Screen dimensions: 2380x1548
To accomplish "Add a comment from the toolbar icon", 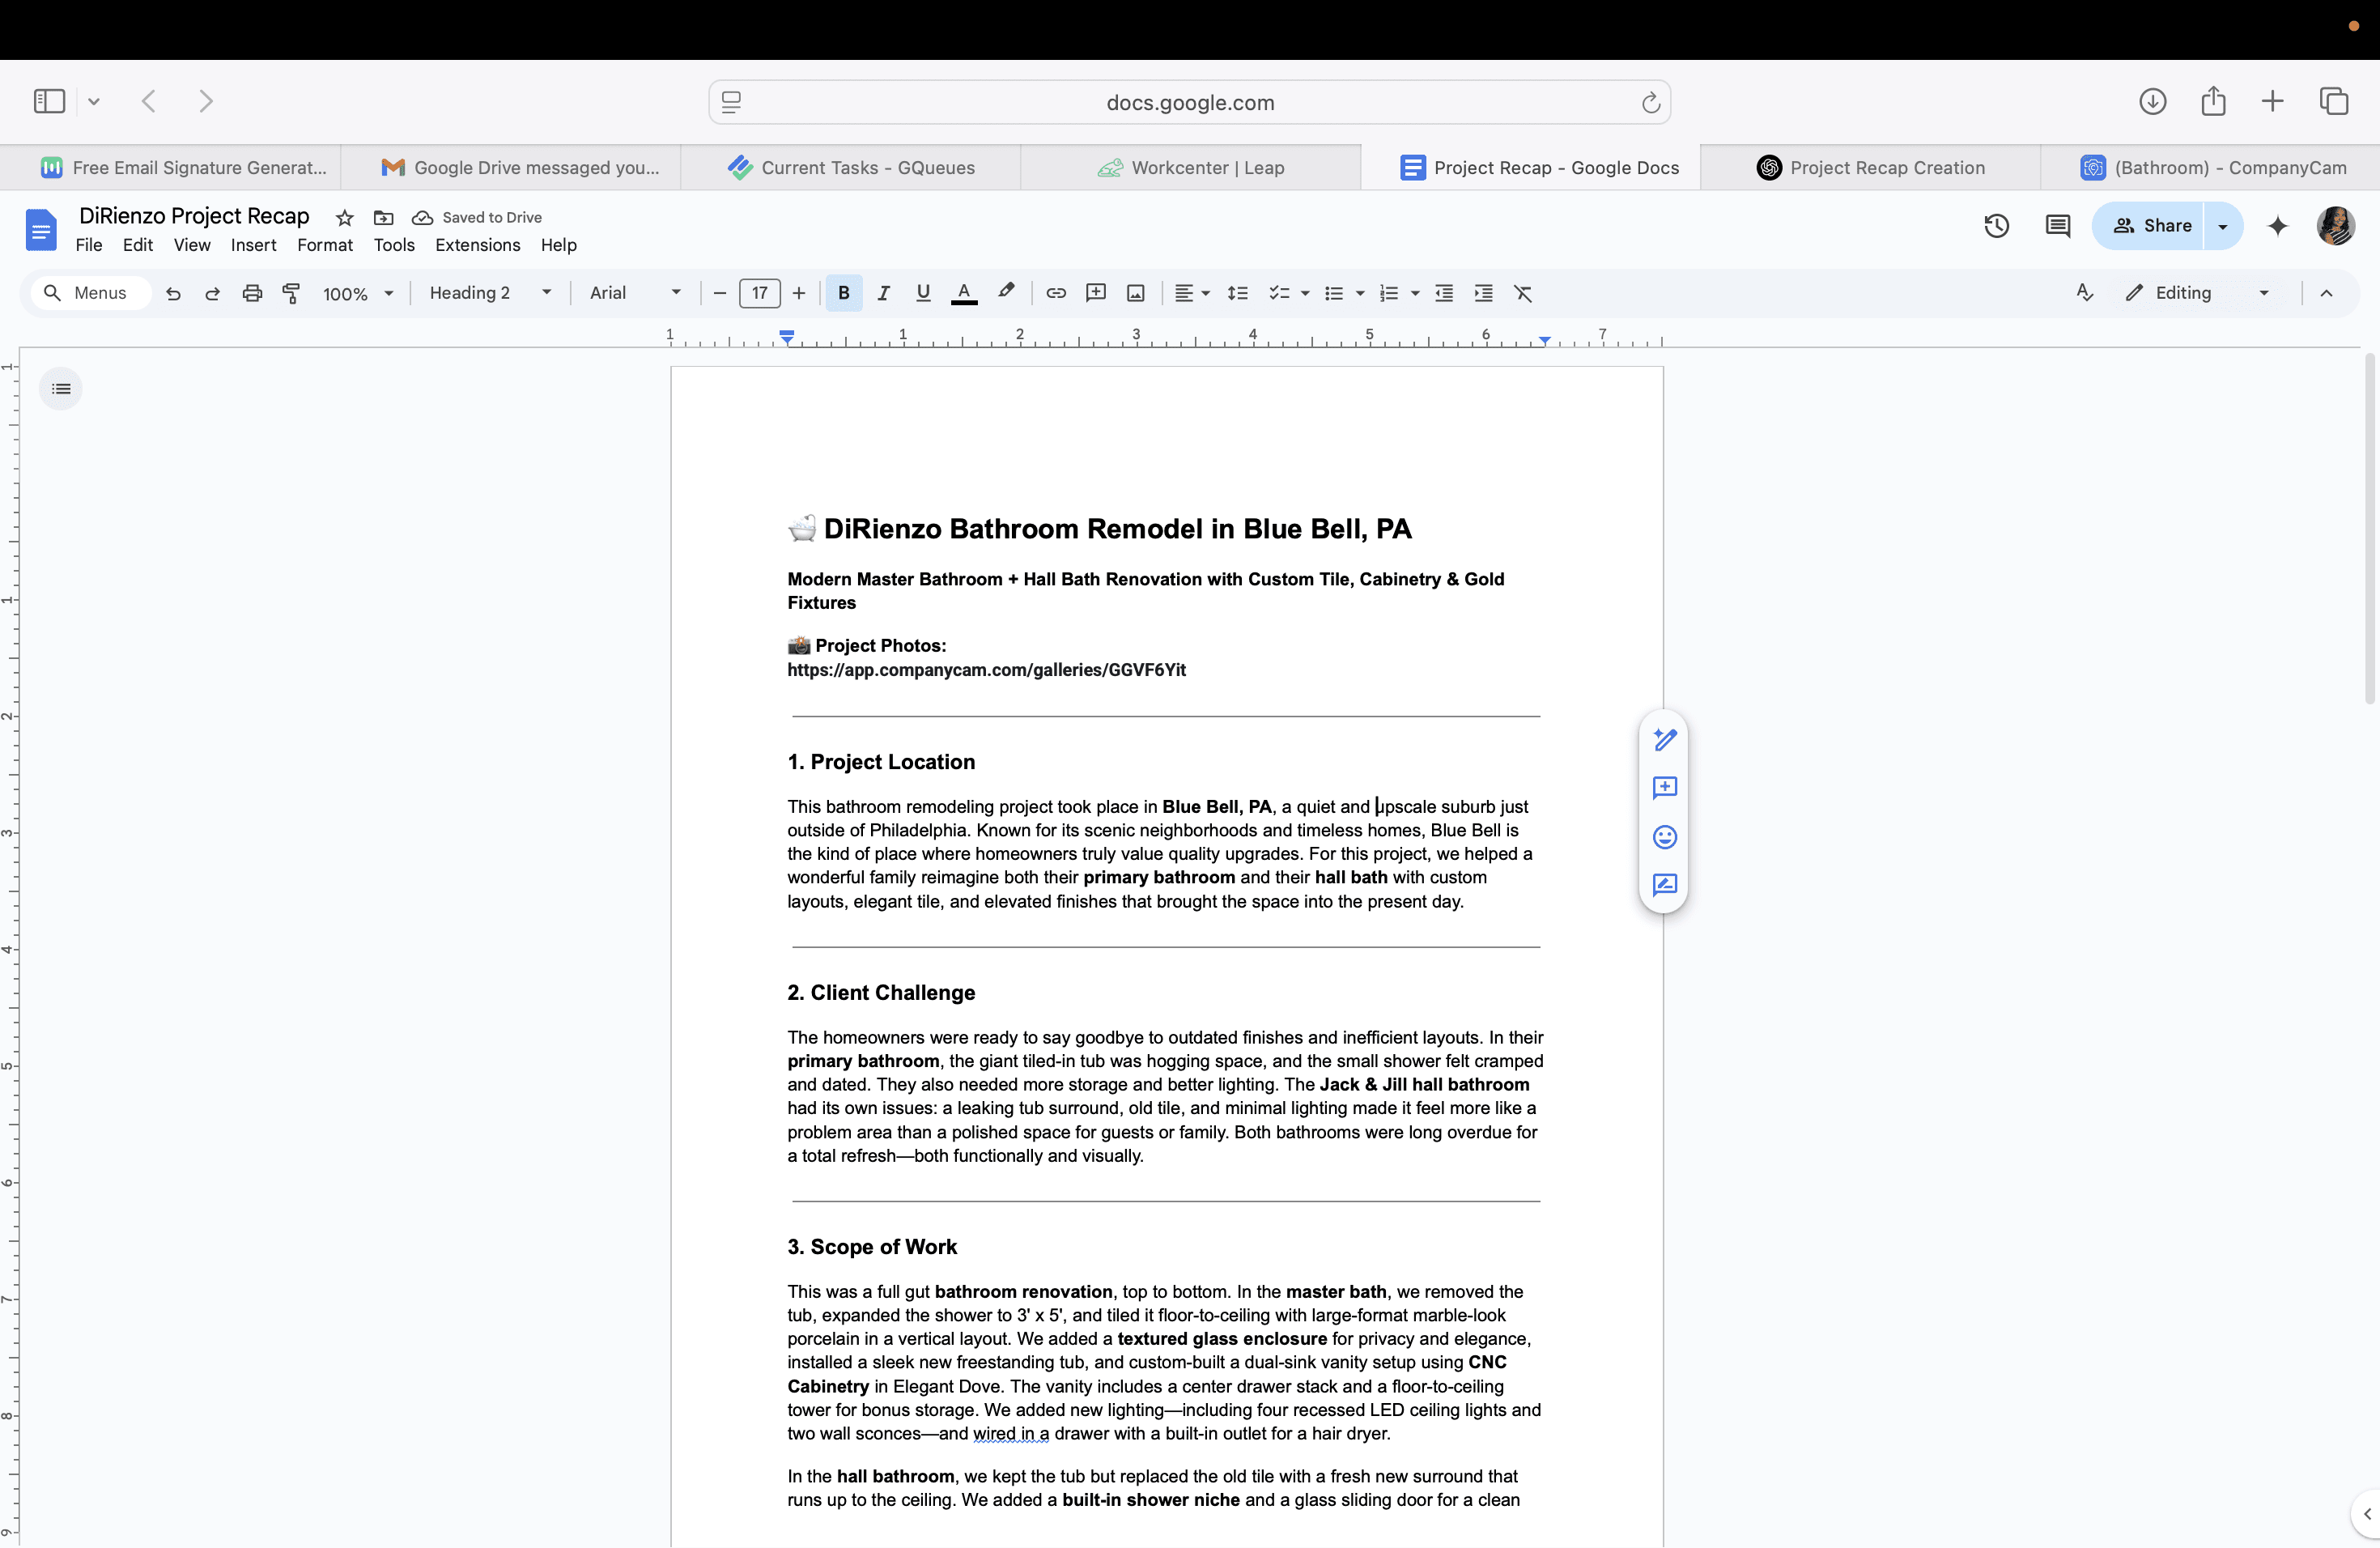I will pyautogui.click(x=1096, y=293).
